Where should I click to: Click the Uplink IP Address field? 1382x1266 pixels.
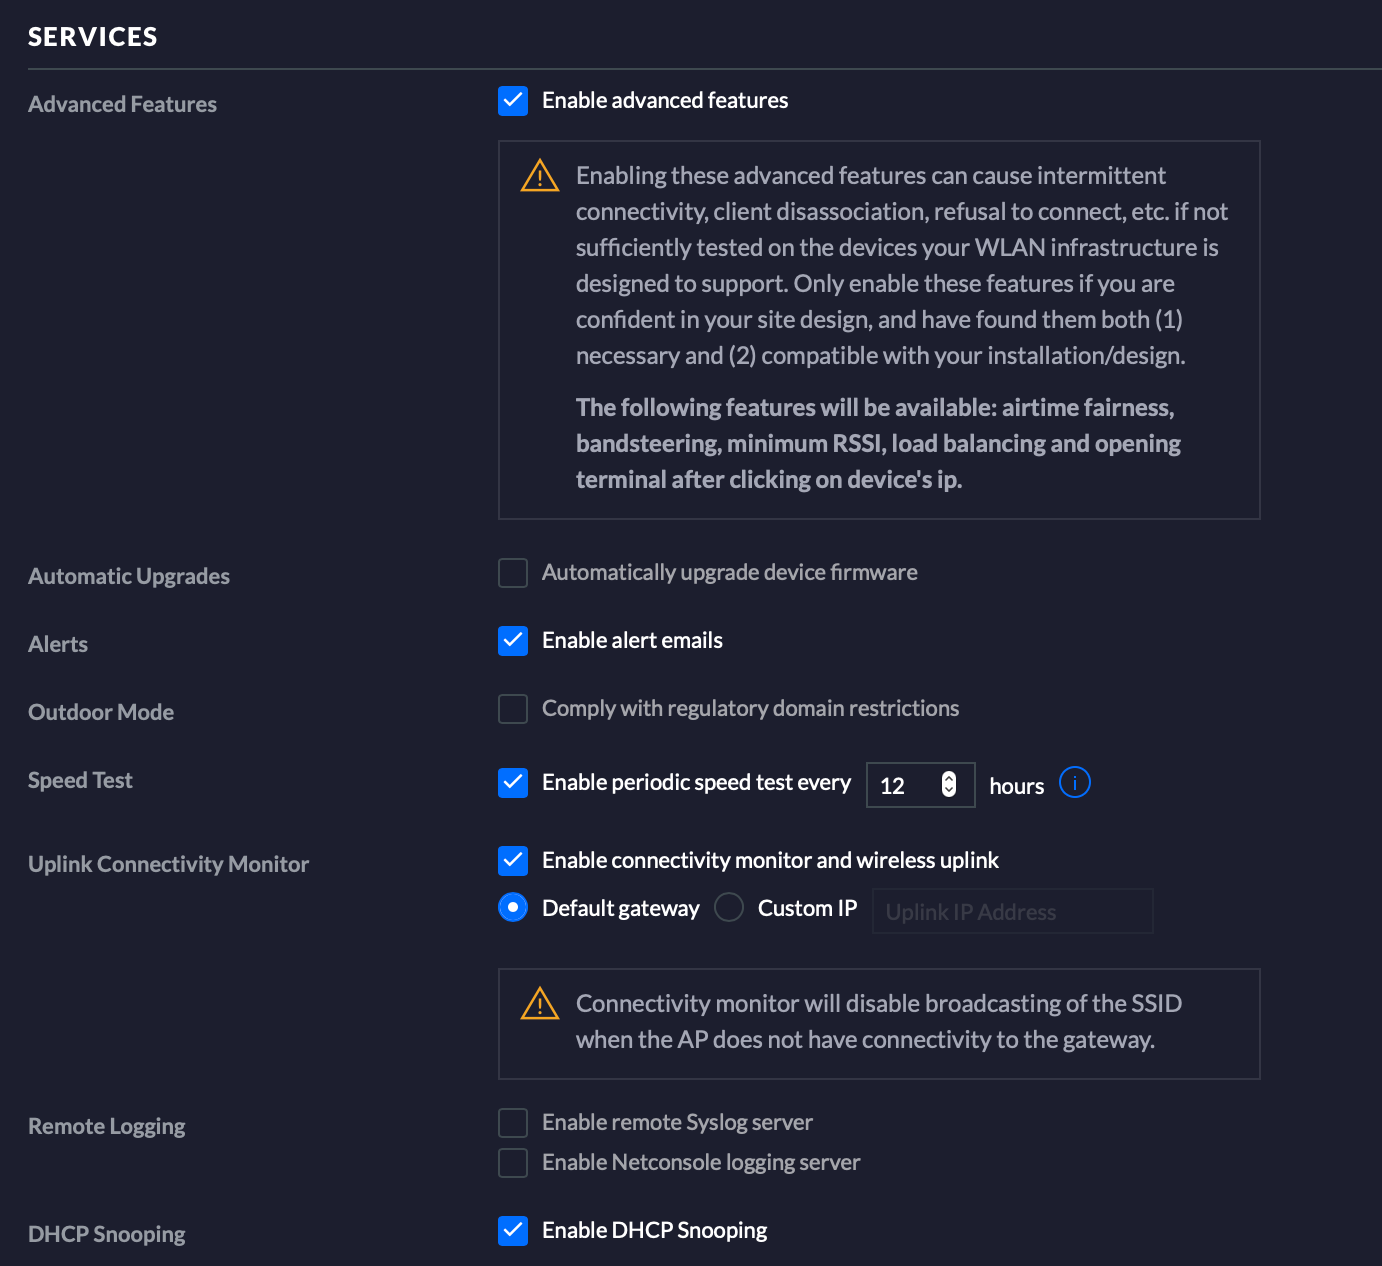click(x=1012, y=911)
